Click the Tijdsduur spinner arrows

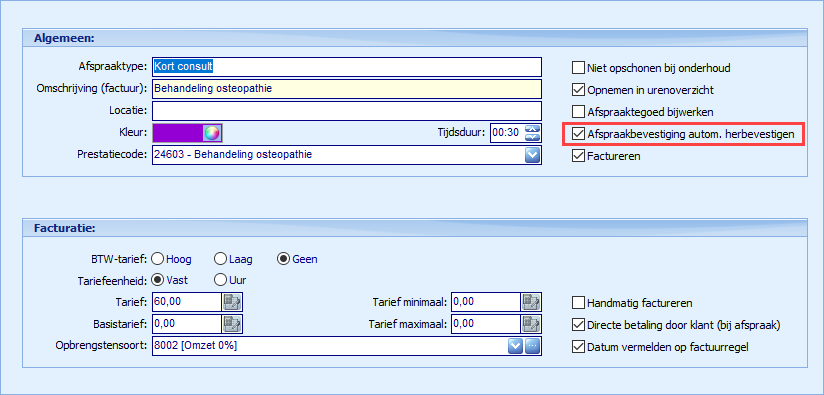(x=533, y=133)
